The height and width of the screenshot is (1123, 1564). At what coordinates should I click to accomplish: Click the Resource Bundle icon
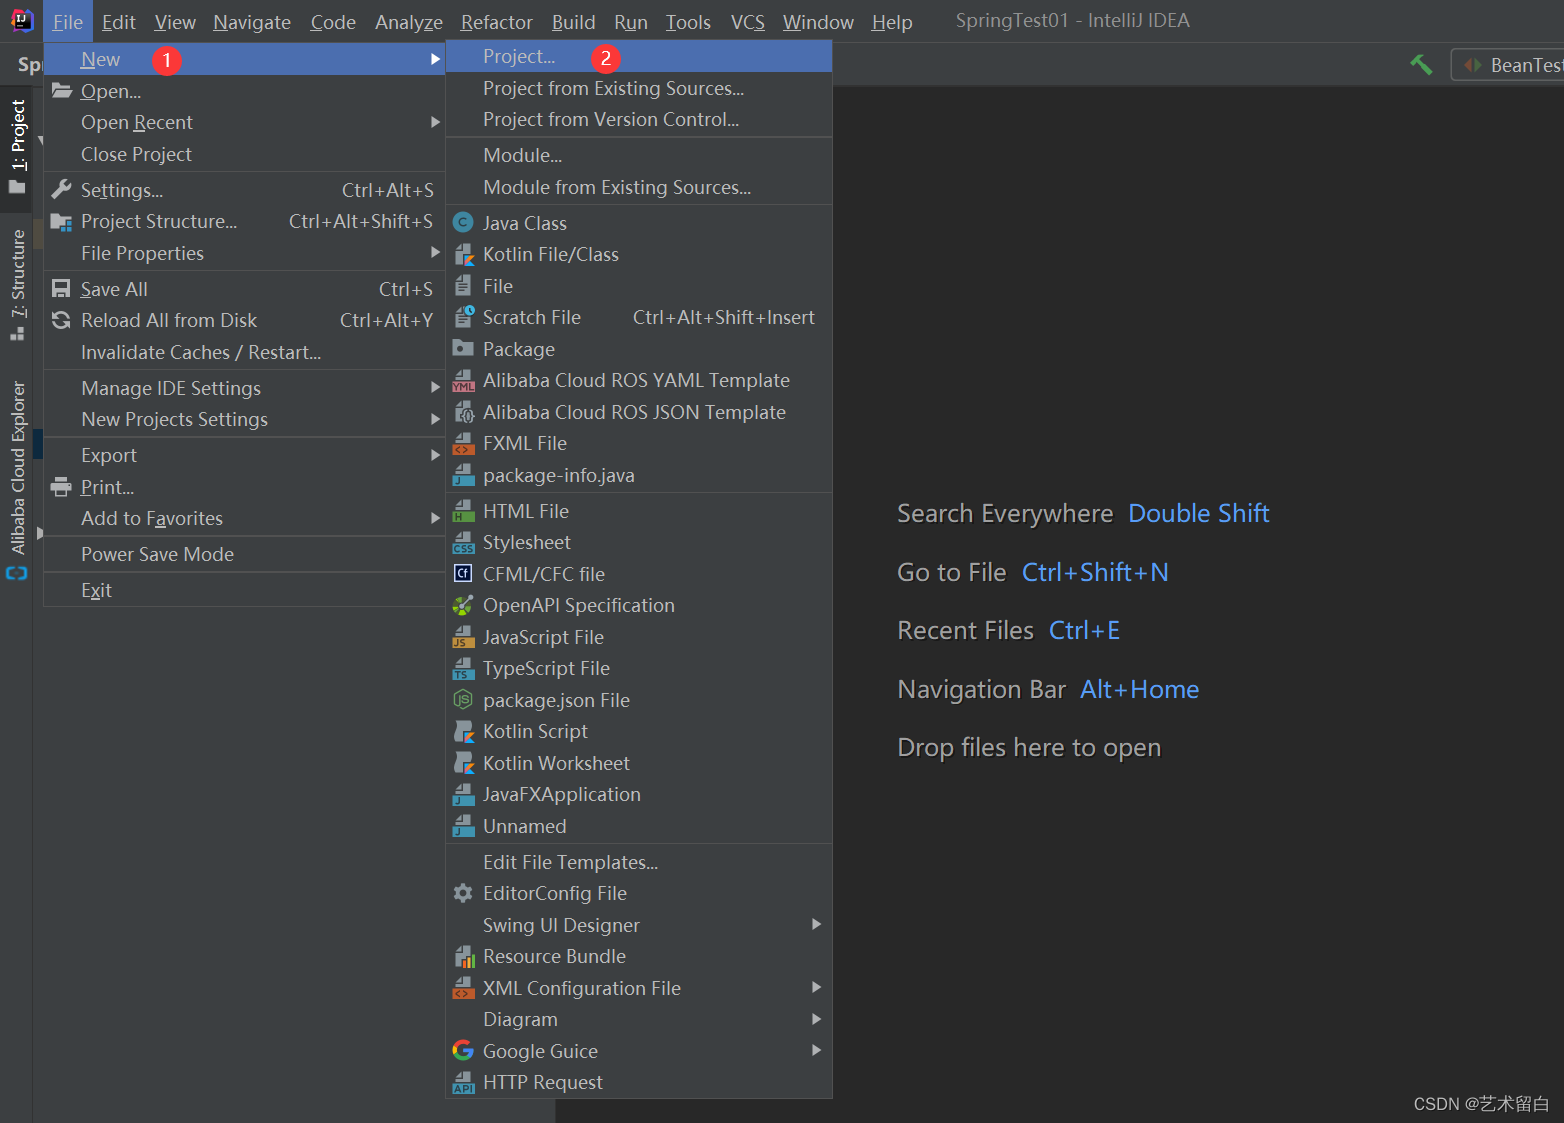463,956
